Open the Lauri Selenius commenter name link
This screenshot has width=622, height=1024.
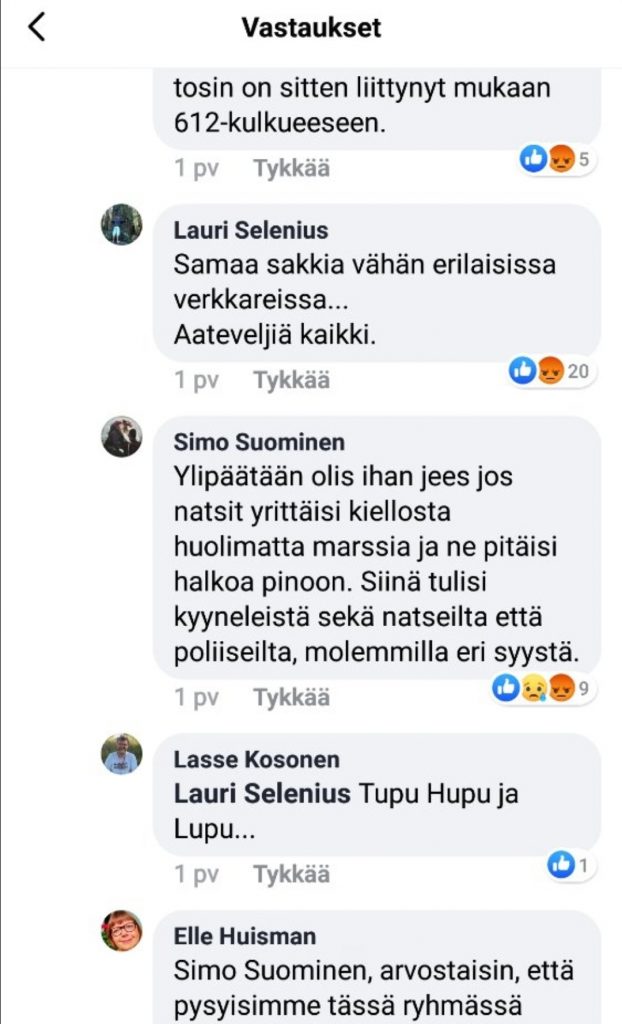tap(251, 231)
